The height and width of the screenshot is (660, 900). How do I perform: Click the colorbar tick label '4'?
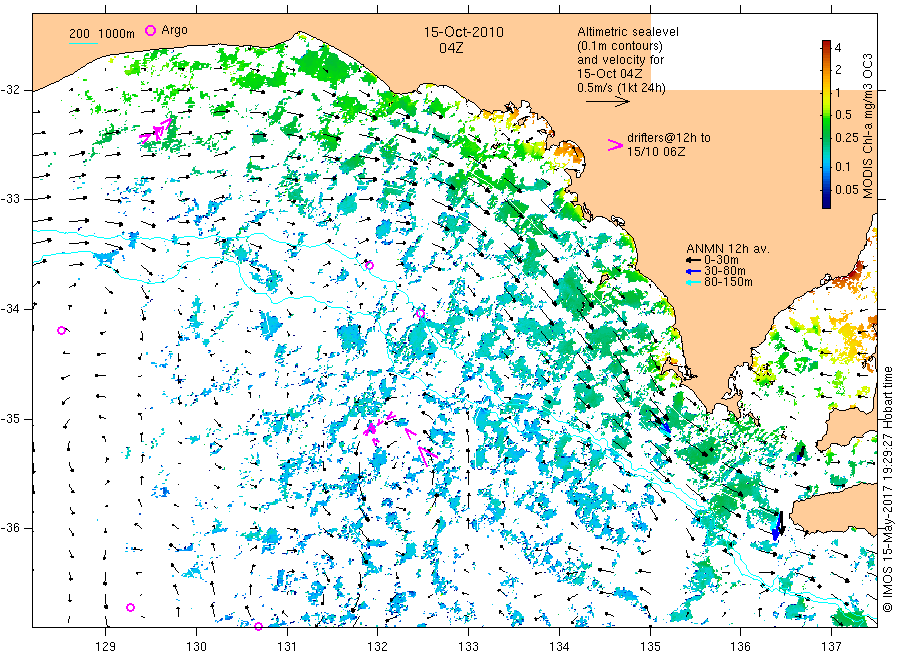pos(837,48)
